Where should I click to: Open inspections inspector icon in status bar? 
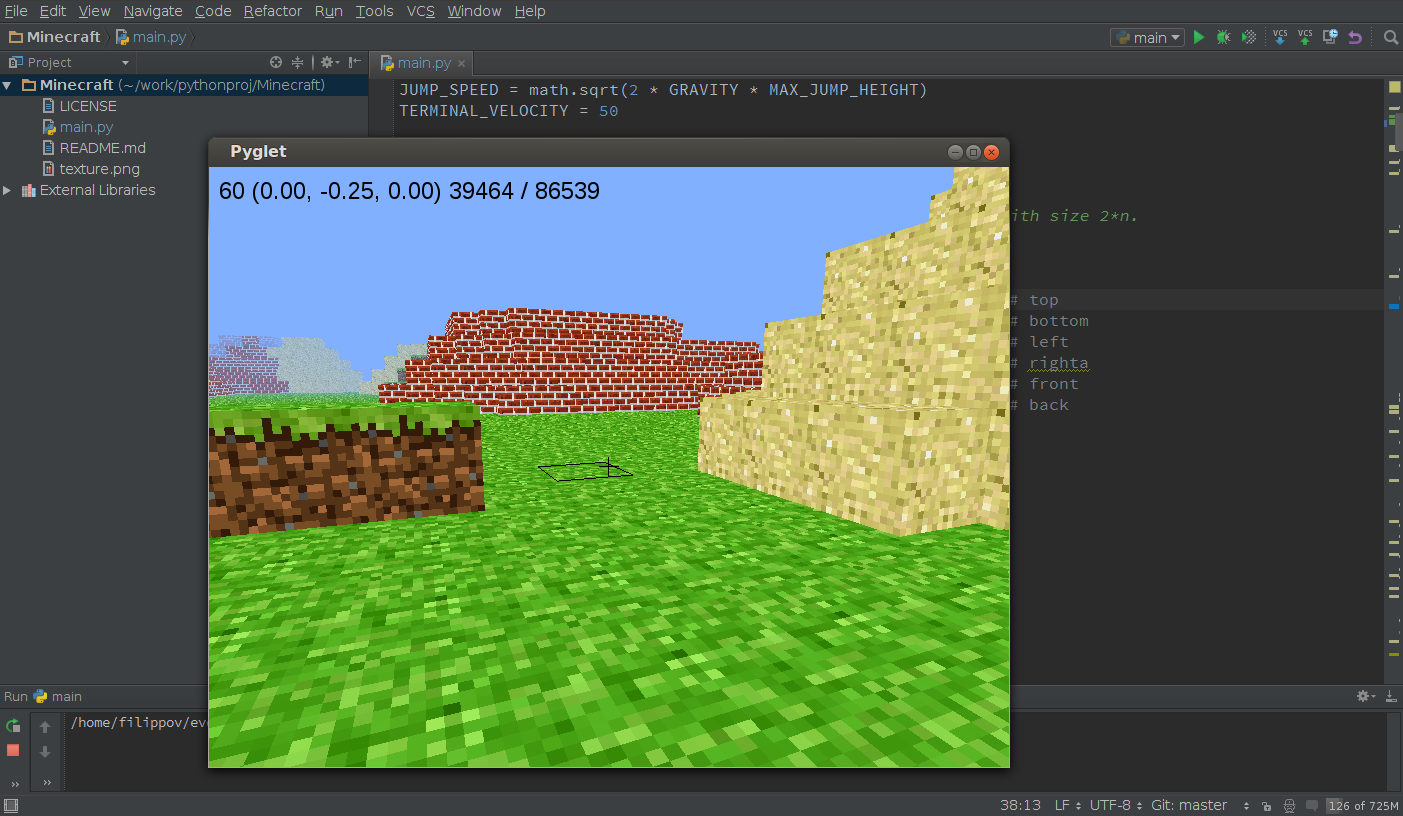1290,806
